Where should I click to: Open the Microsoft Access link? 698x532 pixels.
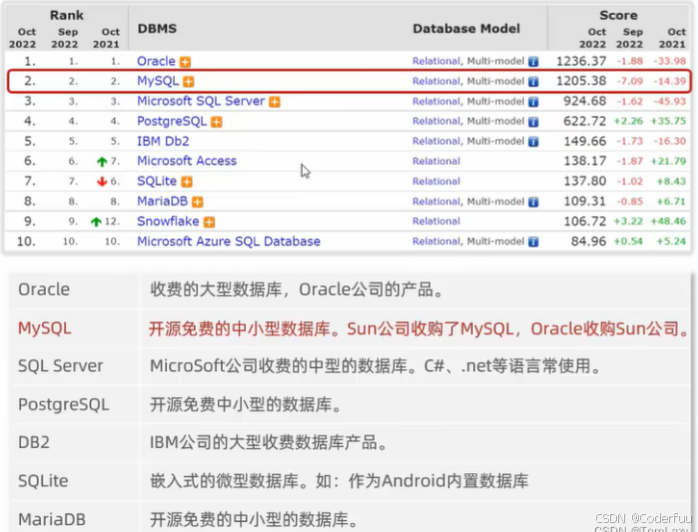187,161
